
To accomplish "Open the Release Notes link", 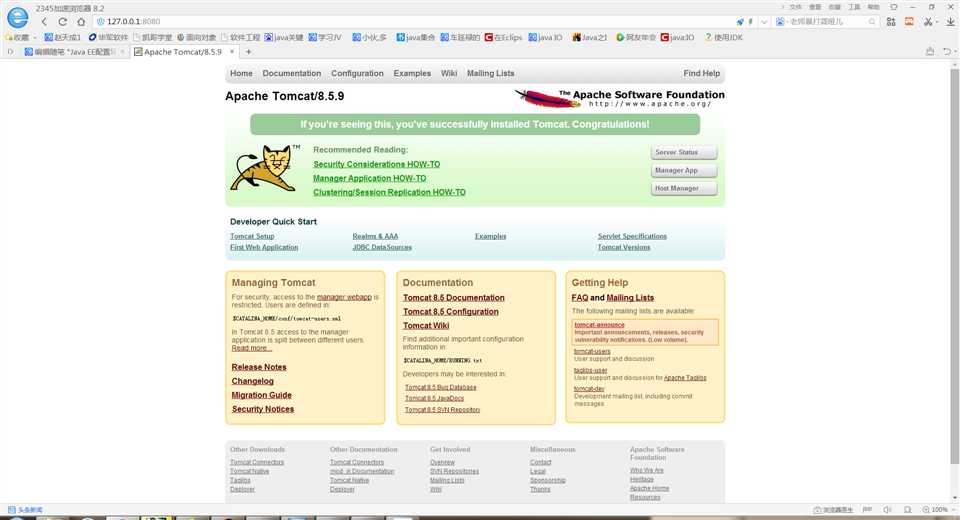I will [258, 367].
